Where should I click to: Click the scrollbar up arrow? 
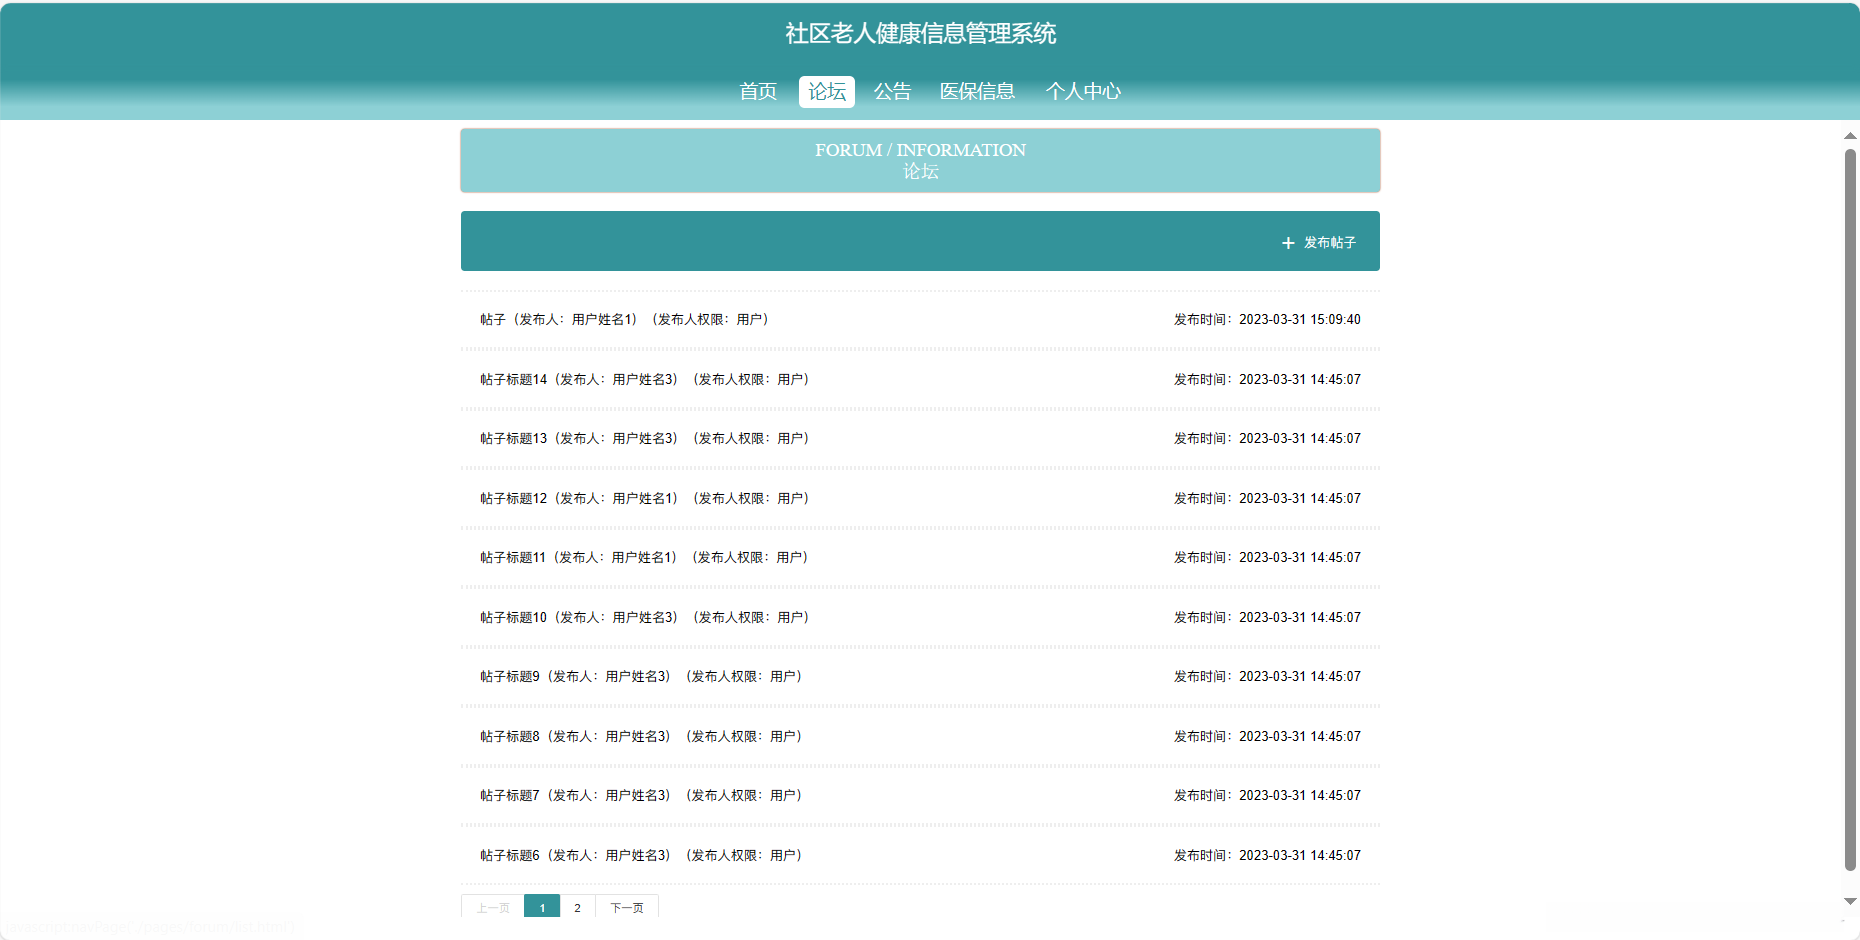click(x=1850, y=136)
